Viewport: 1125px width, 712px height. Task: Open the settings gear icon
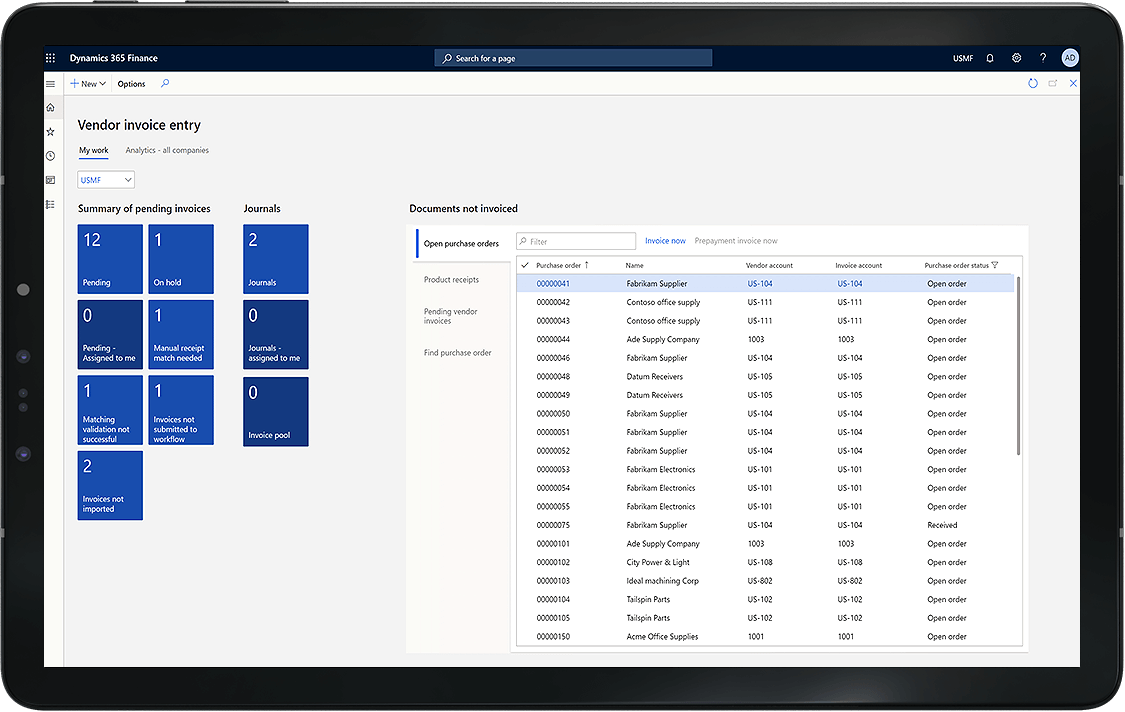1017,59
